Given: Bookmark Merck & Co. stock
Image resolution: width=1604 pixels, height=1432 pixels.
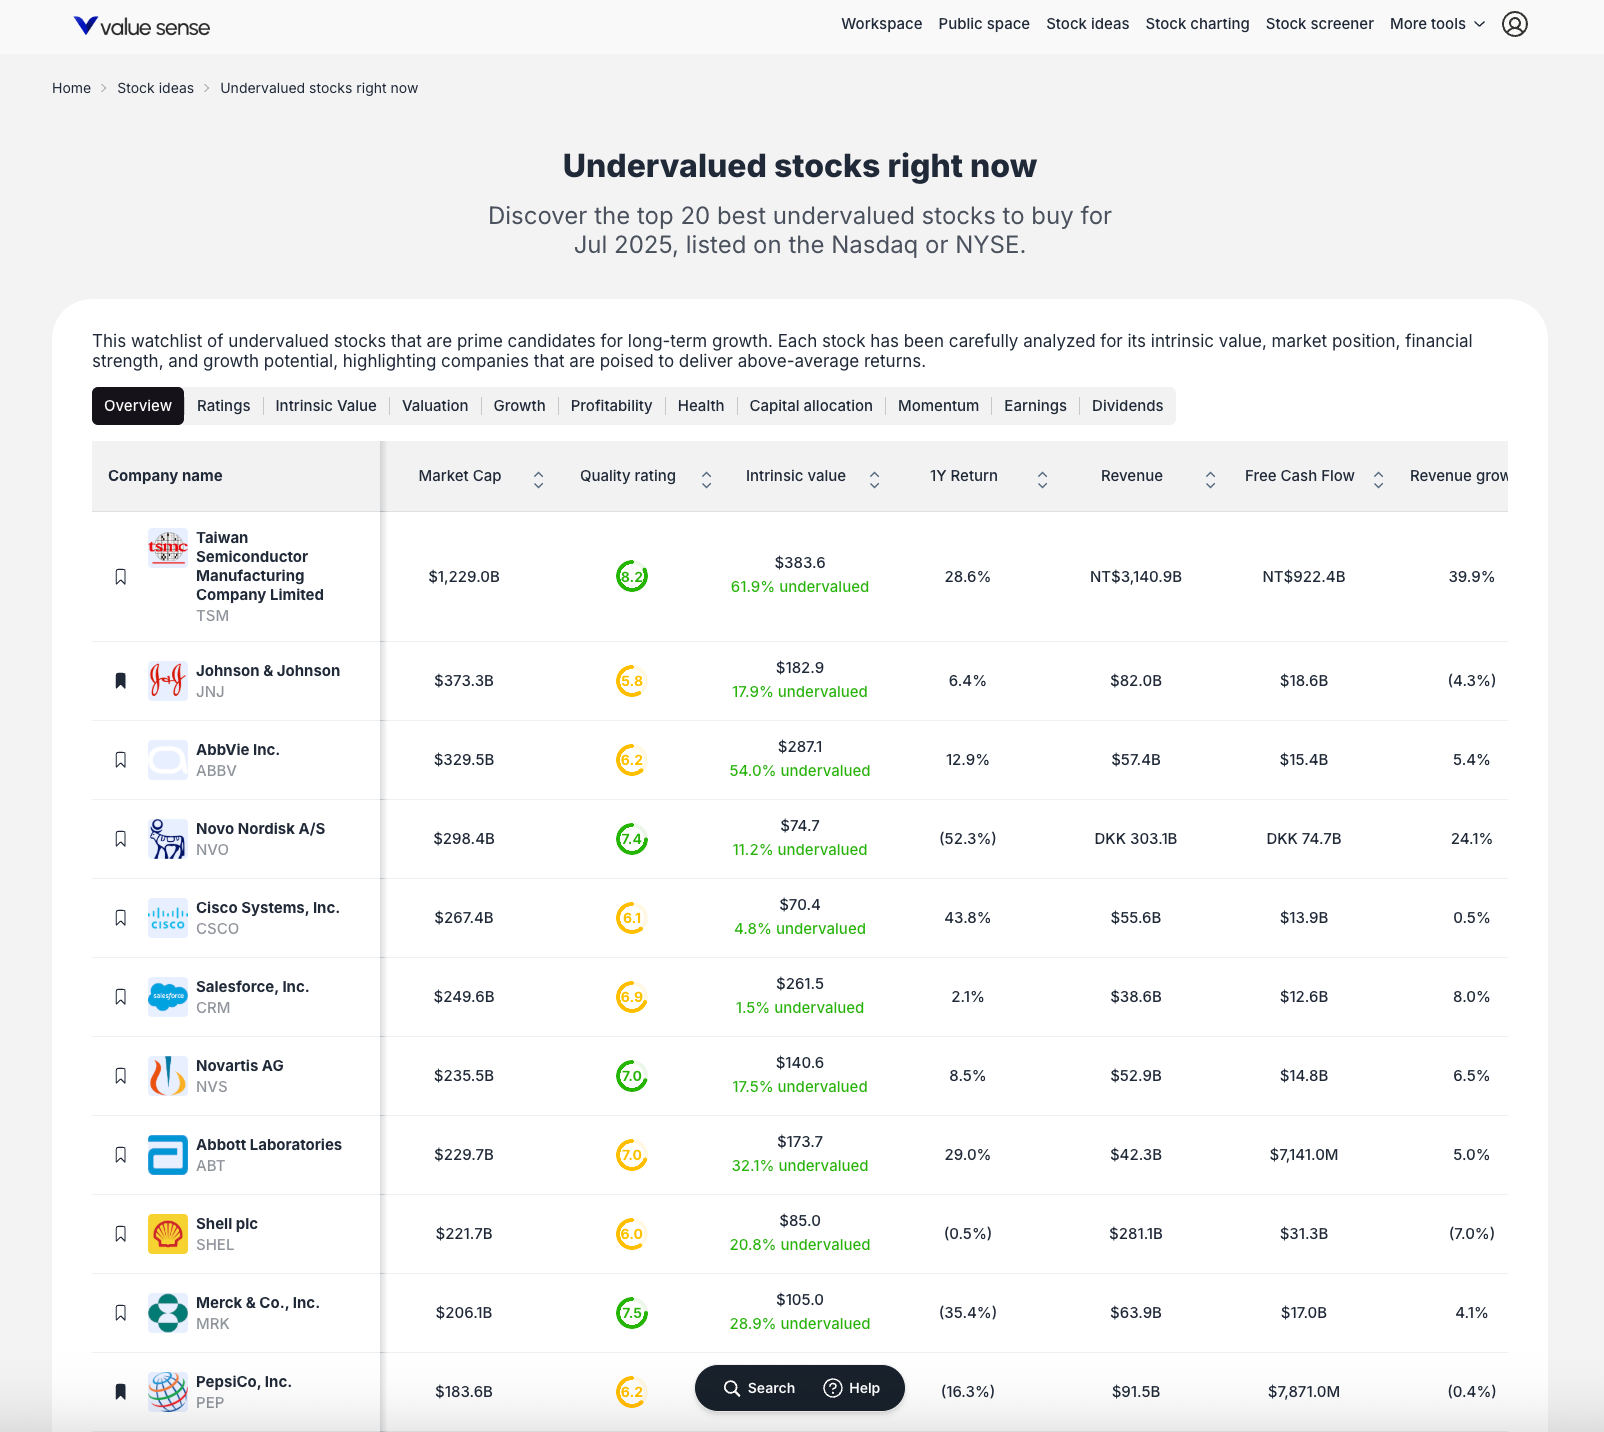Looking at the screenshot, I should 121,1313.
